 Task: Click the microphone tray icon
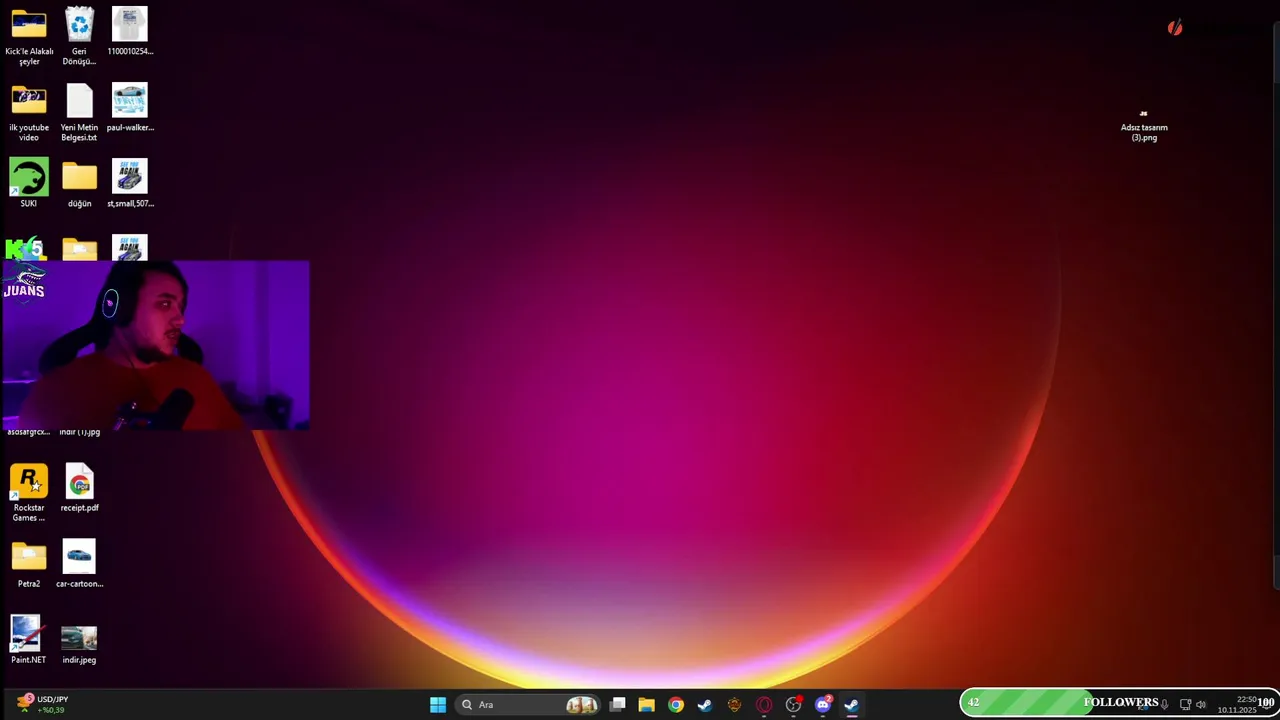tap(1164, 704)
